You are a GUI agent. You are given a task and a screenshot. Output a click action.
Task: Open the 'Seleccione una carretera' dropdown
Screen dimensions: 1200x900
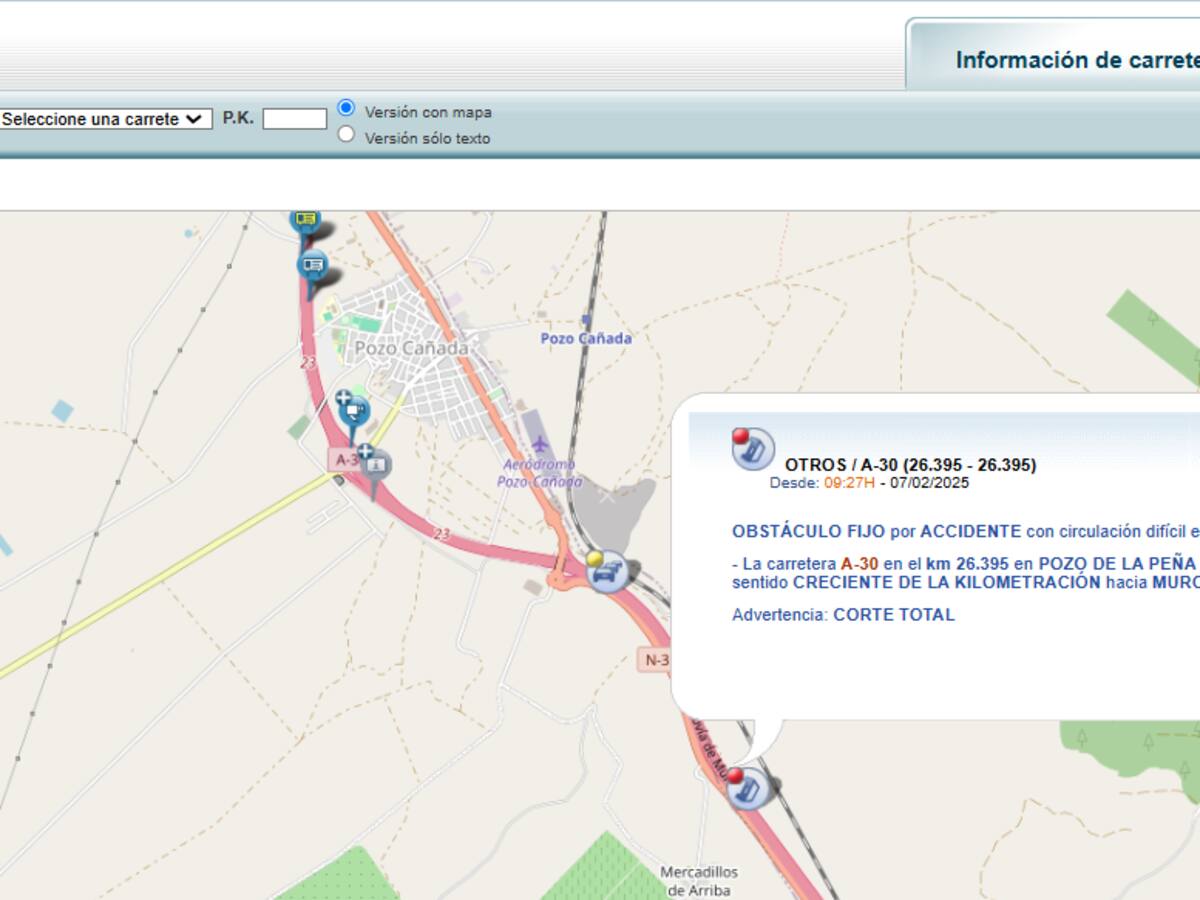coord(105,119)
